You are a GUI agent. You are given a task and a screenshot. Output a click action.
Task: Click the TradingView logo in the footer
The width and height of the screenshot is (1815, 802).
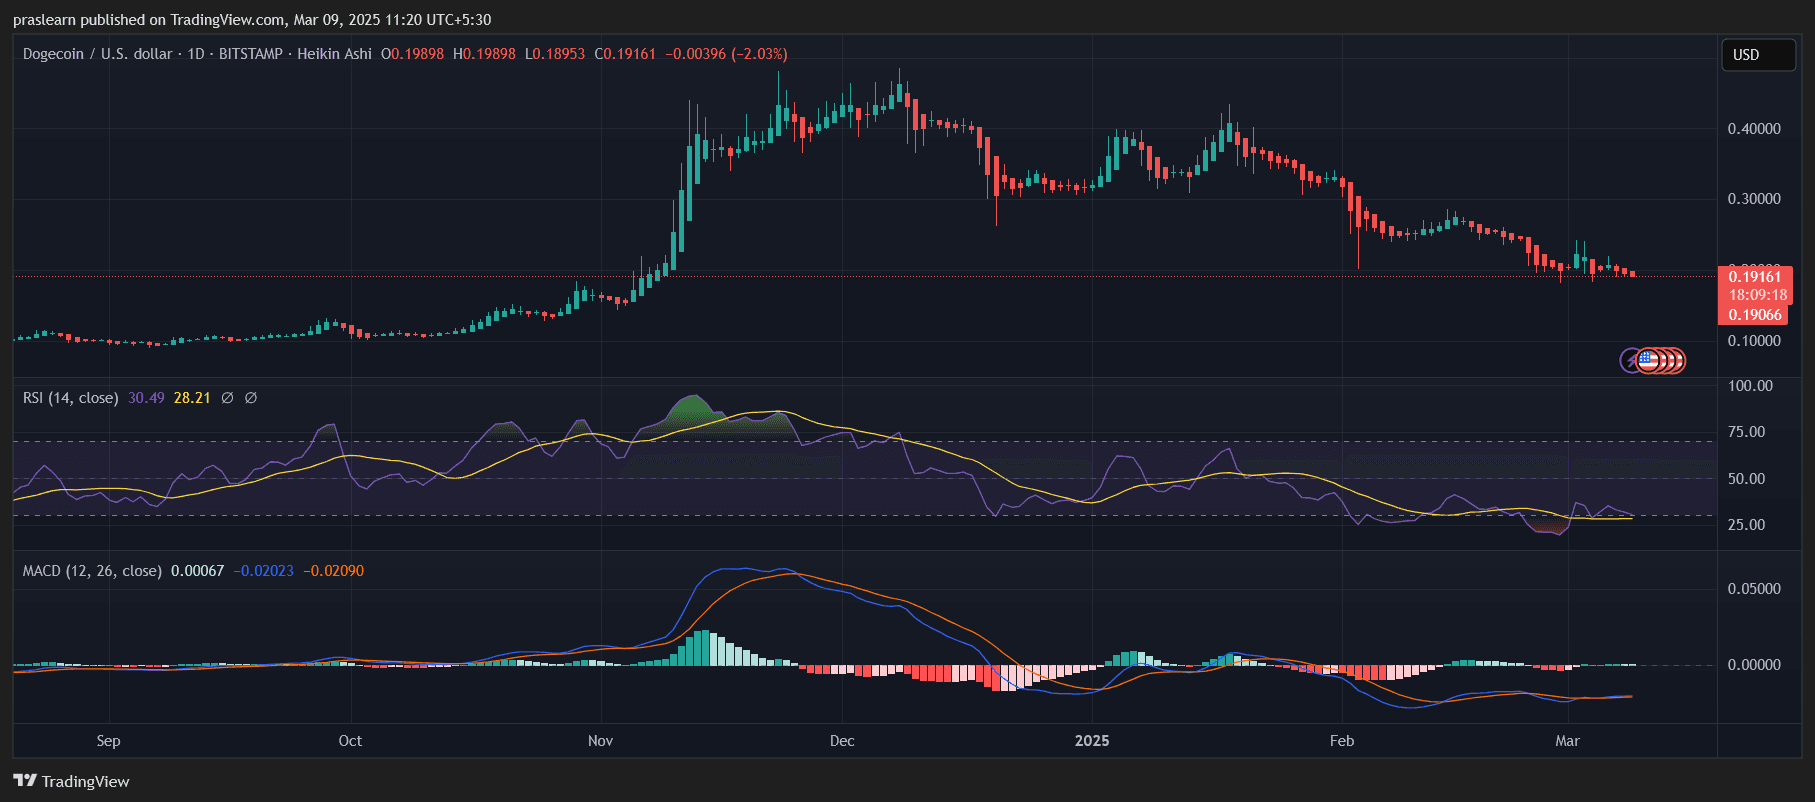point(71,781)
